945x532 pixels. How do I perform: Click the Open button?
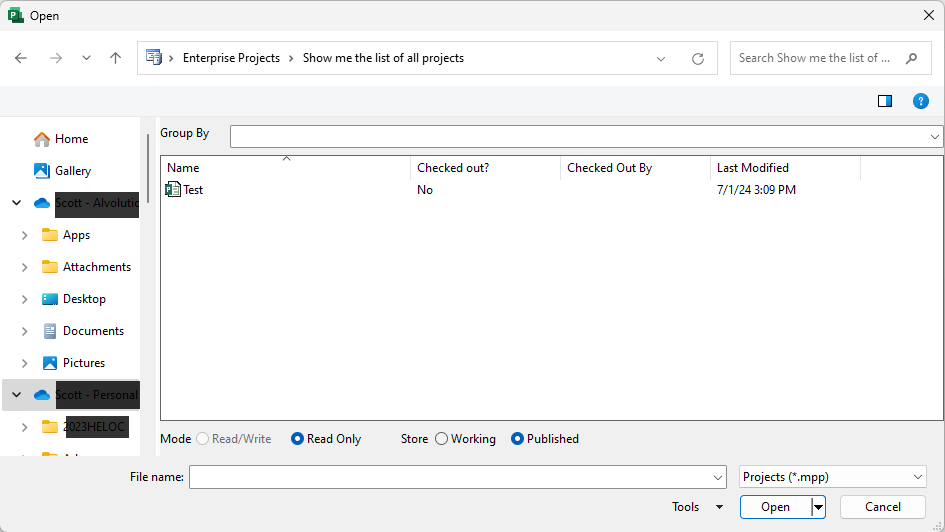point(776,507)
